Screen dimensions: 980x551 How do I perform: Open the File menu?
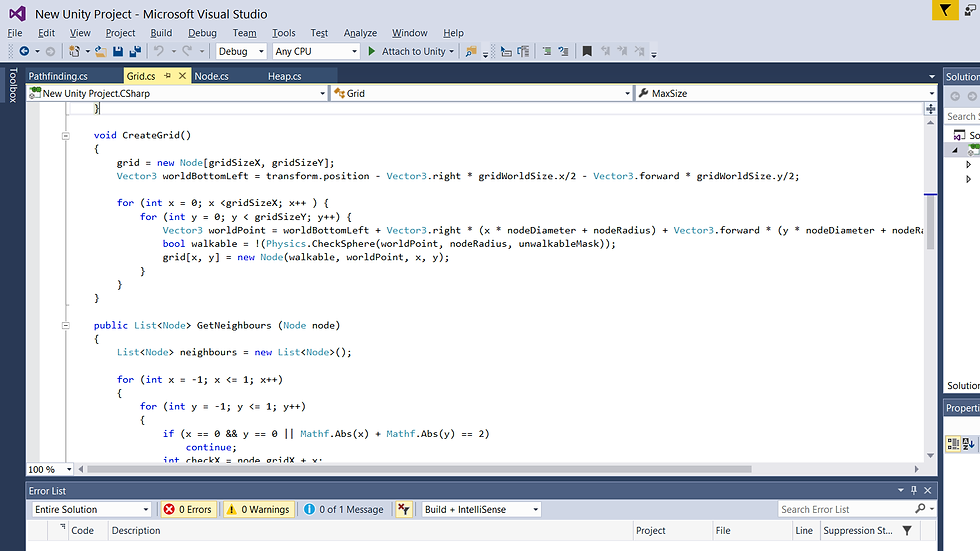tap(15, 33)
